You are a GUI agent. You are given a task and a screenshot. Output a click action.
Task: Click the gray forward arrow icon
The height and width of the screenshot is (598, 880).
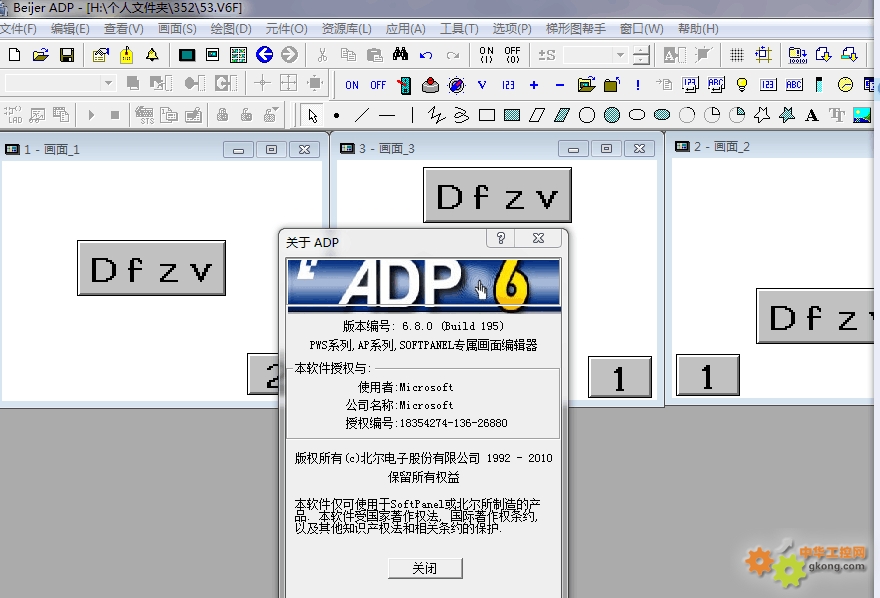coord(290,54)
